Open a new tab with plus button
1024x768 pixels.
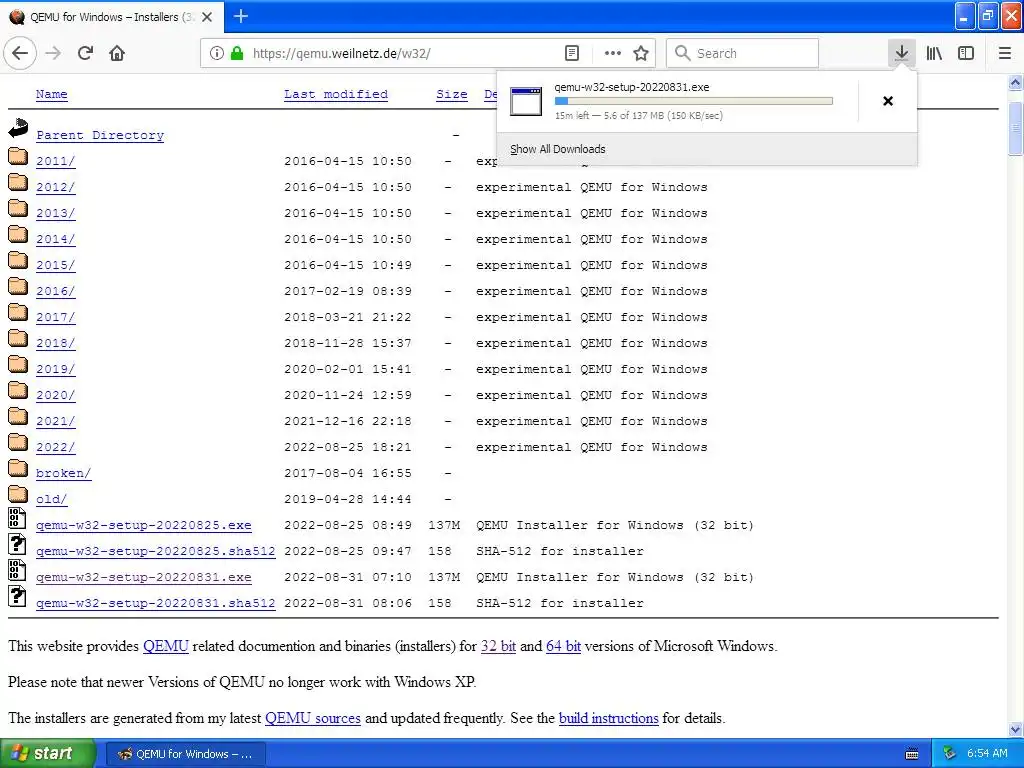click(x=241, y=16)
